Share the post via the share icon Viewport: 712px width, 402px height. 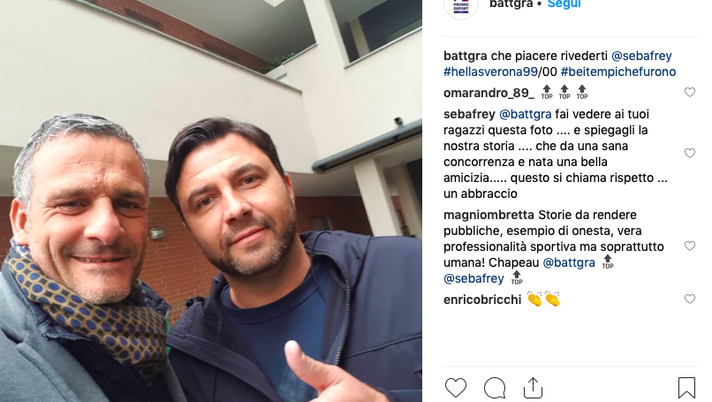[533, 387]
